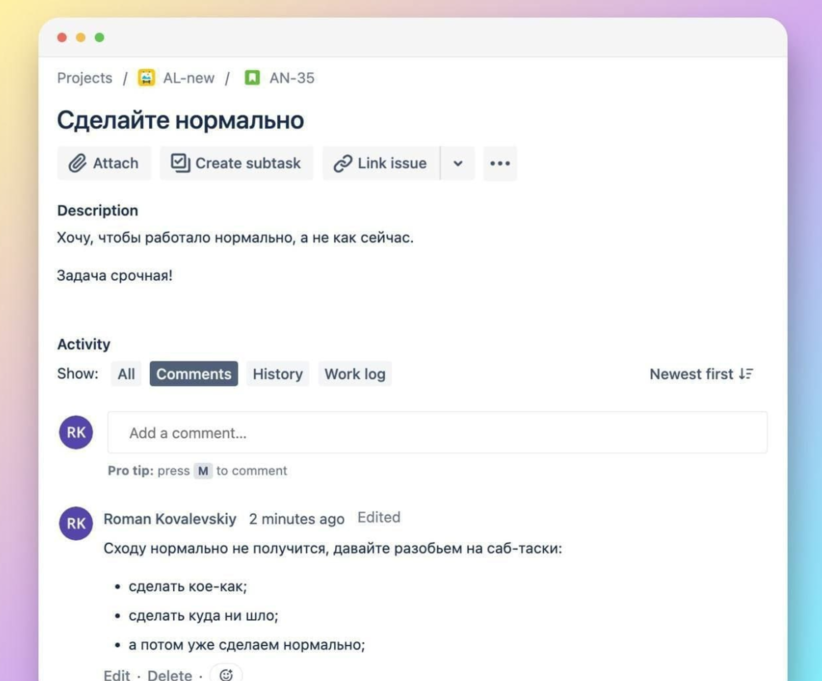This screenshot has height=681, width=822.
Task: Click the green story icon beside AN-35
Action: (252, 78)
